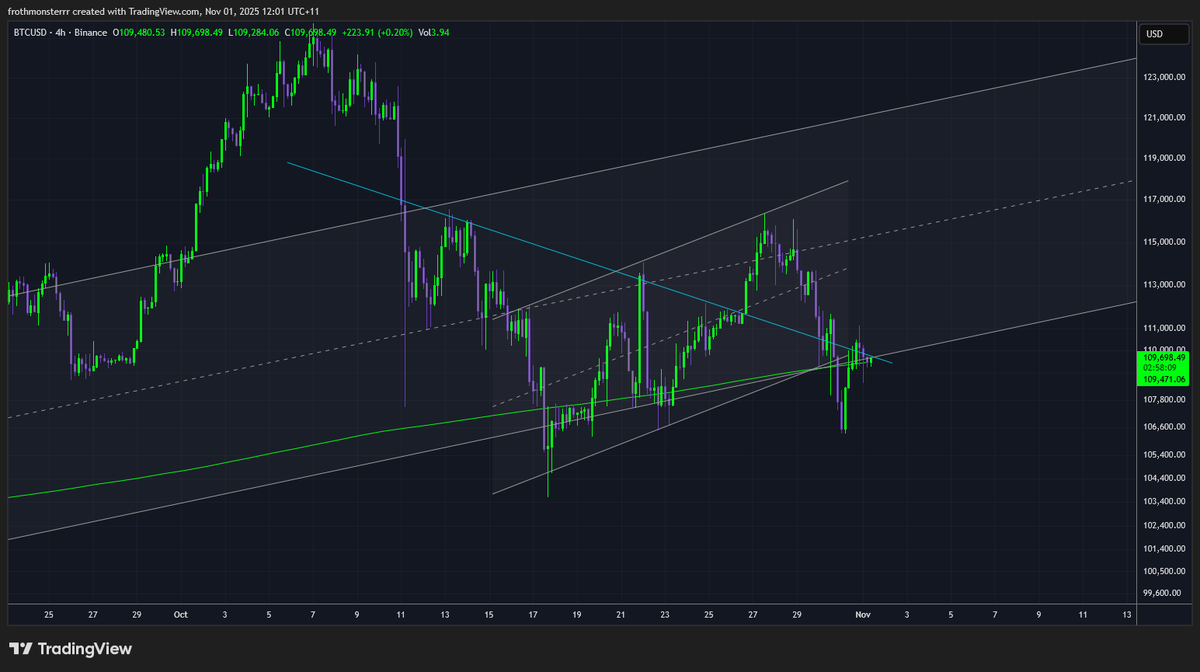Viewport: 1200px width, 672px height.
Task: Click the 15 date label on time axis
Action: (x=489, y=614)
